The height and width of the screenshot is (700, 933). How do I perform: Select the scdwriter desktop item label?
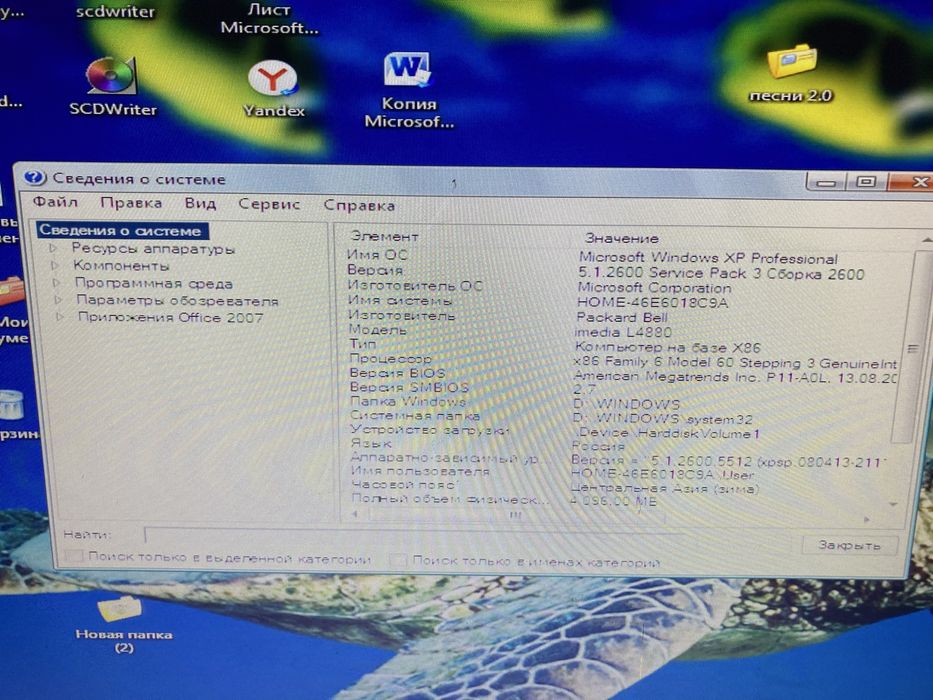(x=115, y=12)
